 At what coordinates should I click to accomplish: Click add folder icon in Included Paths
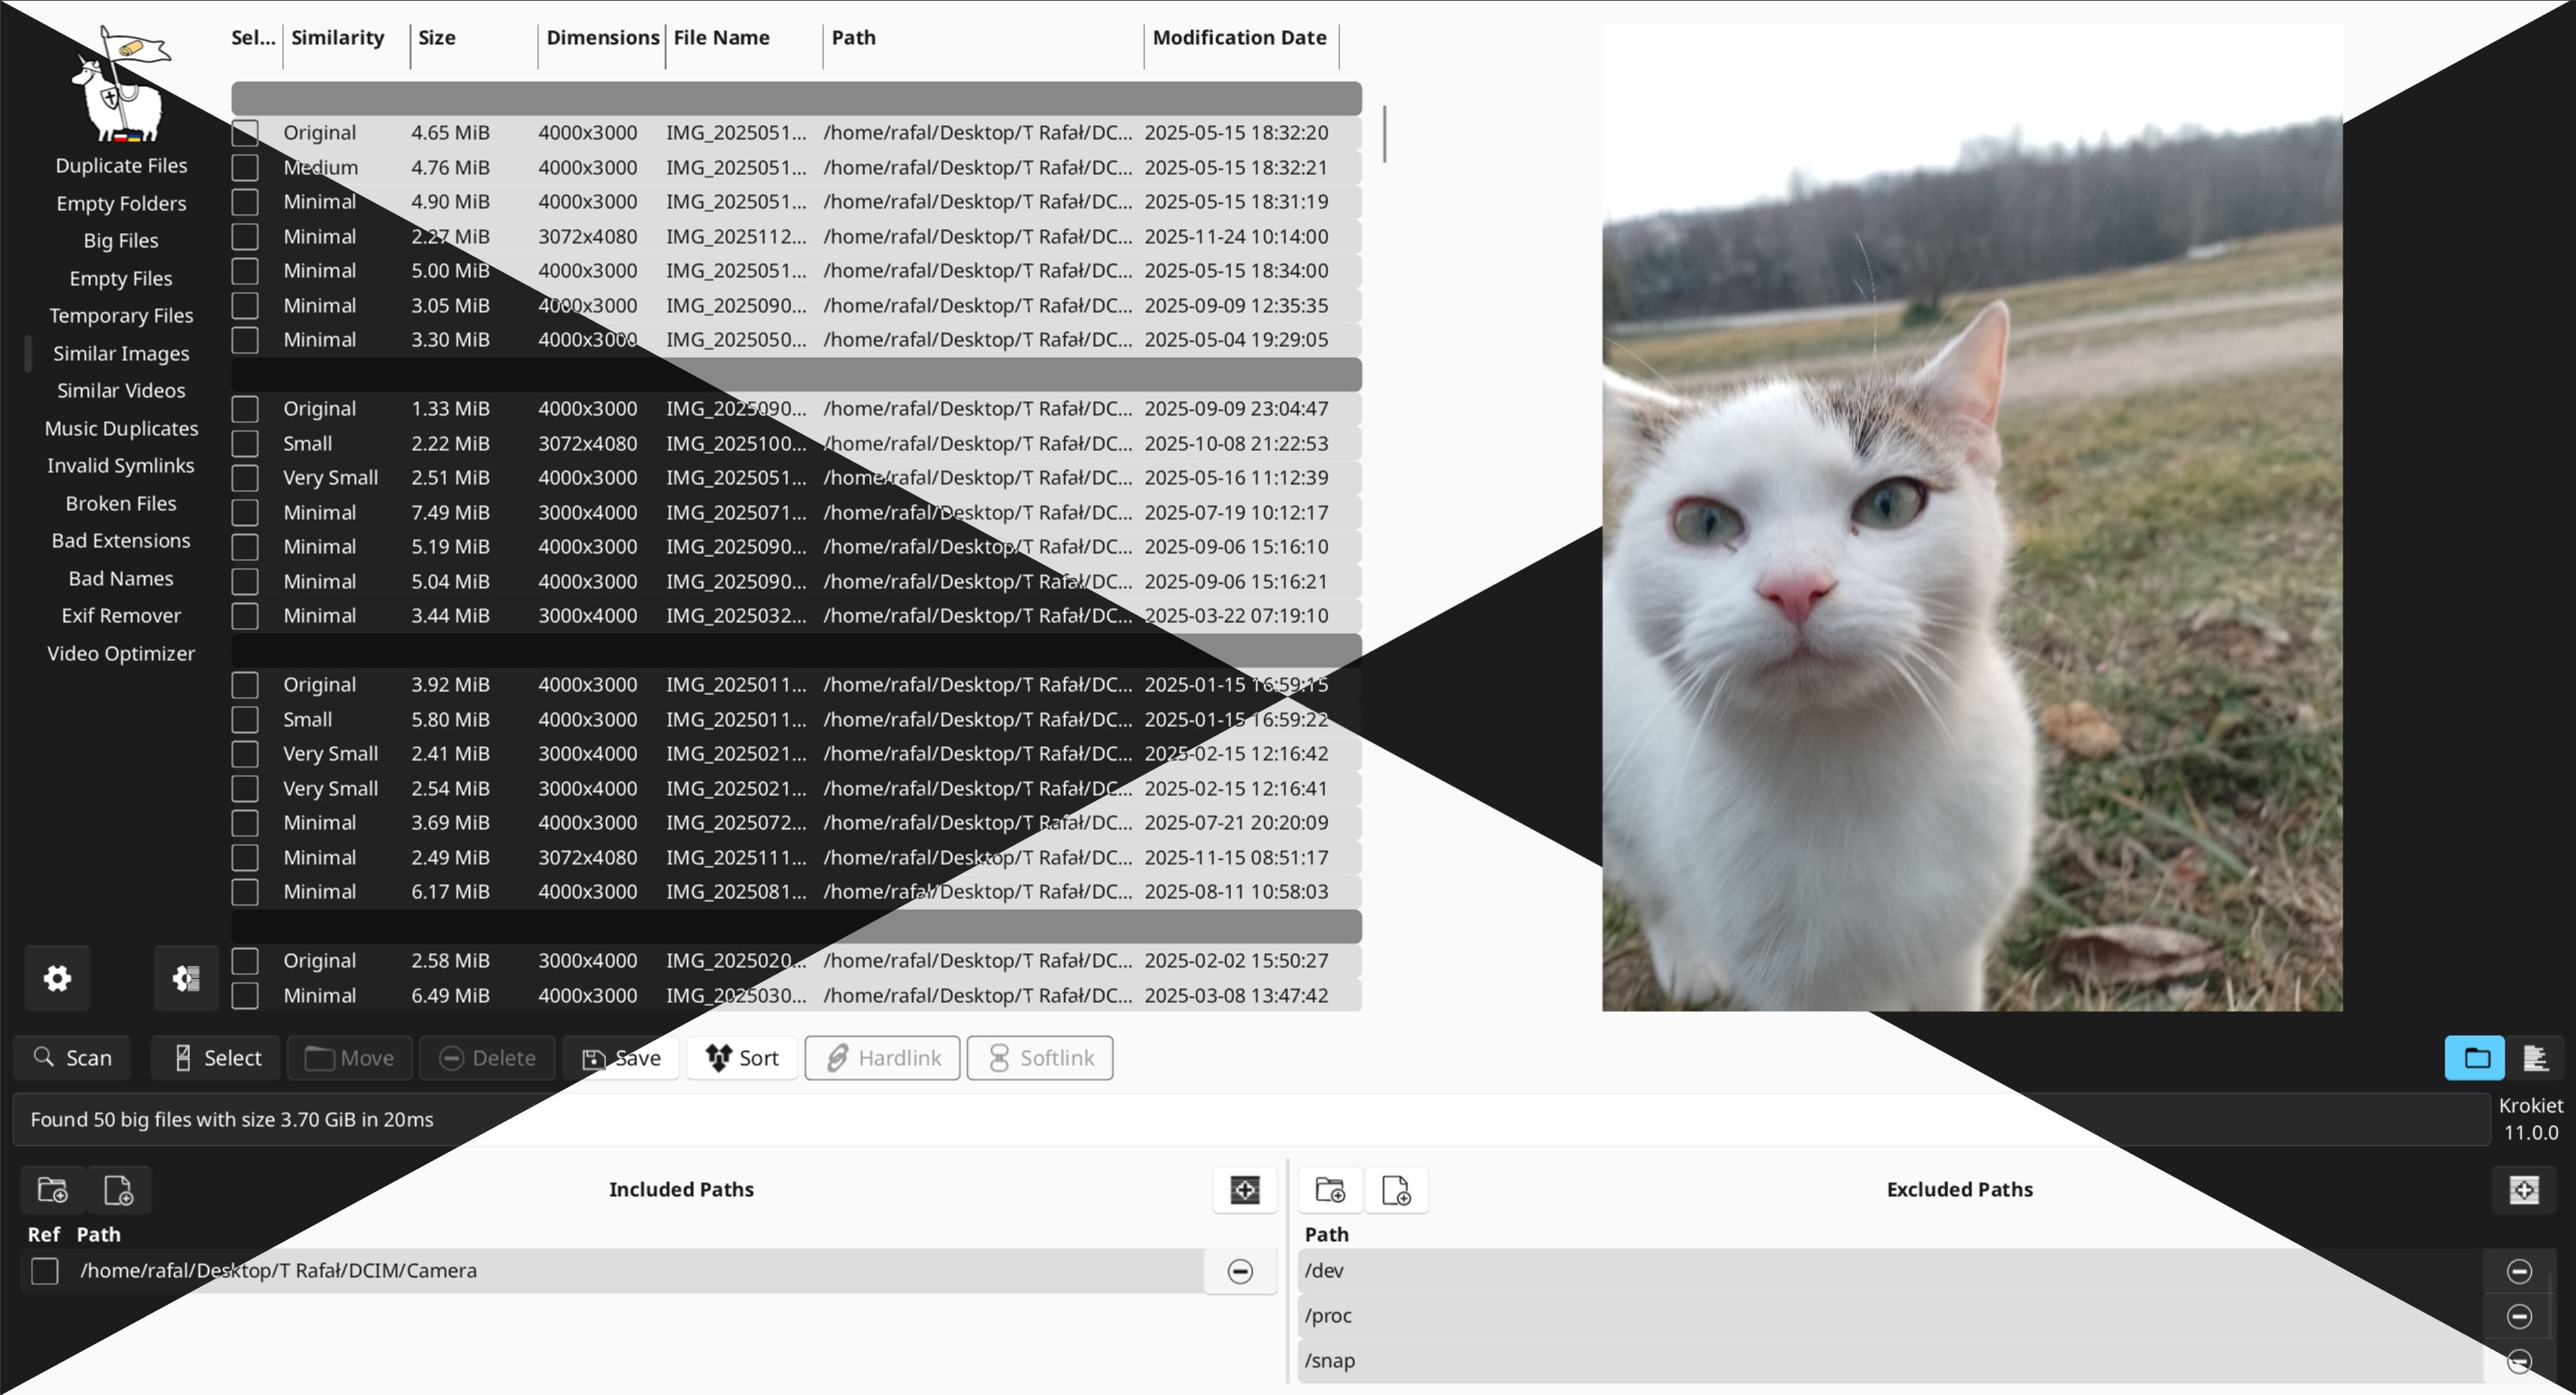(52, 1189)
